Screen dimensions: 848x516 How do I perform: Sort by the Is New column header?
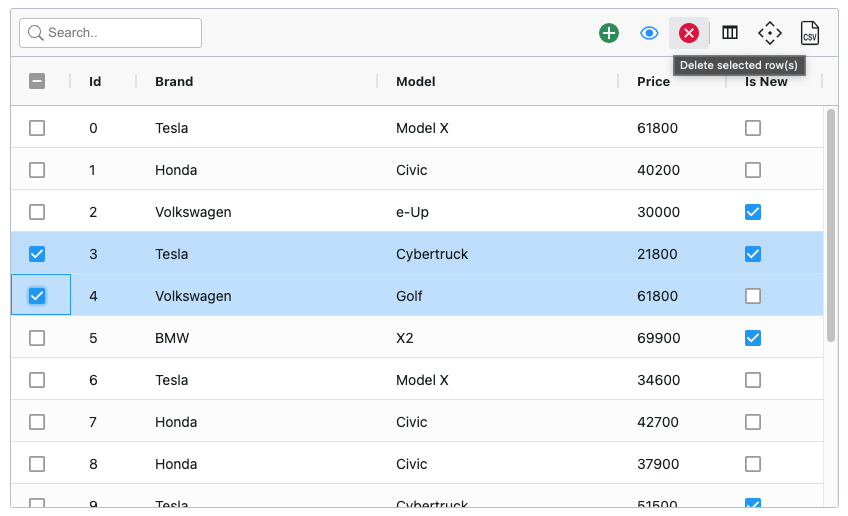coord(766,82)
